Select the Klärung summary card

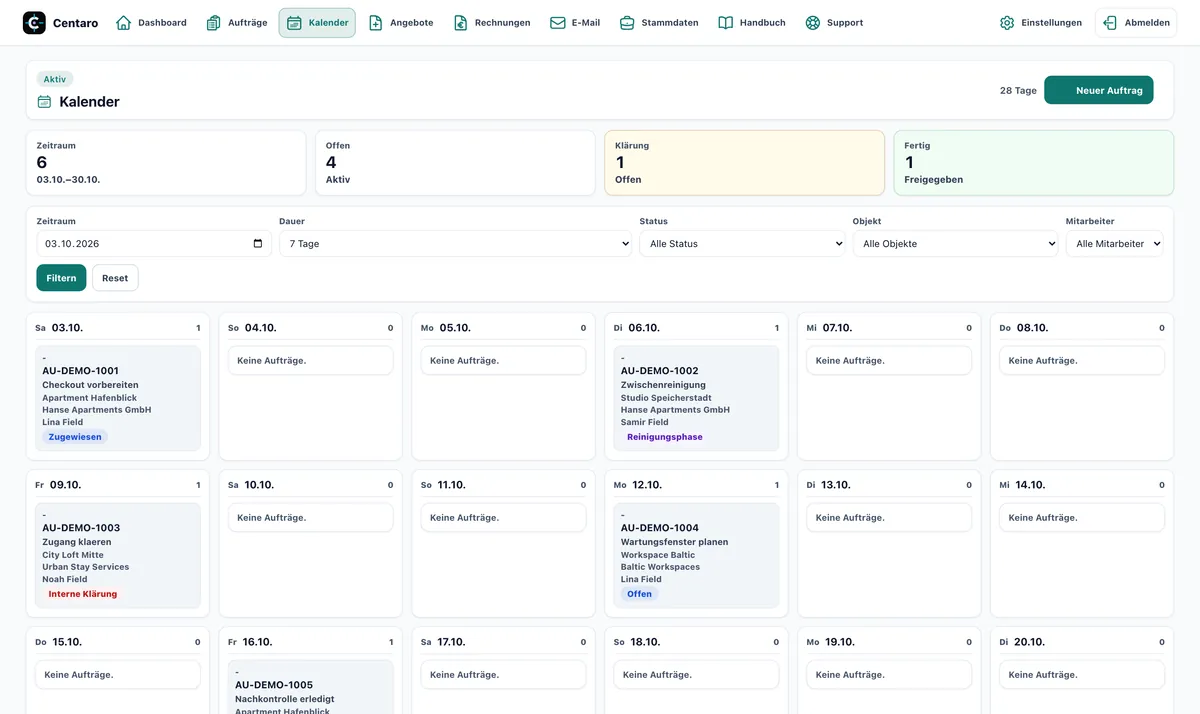tap(744, 163)
